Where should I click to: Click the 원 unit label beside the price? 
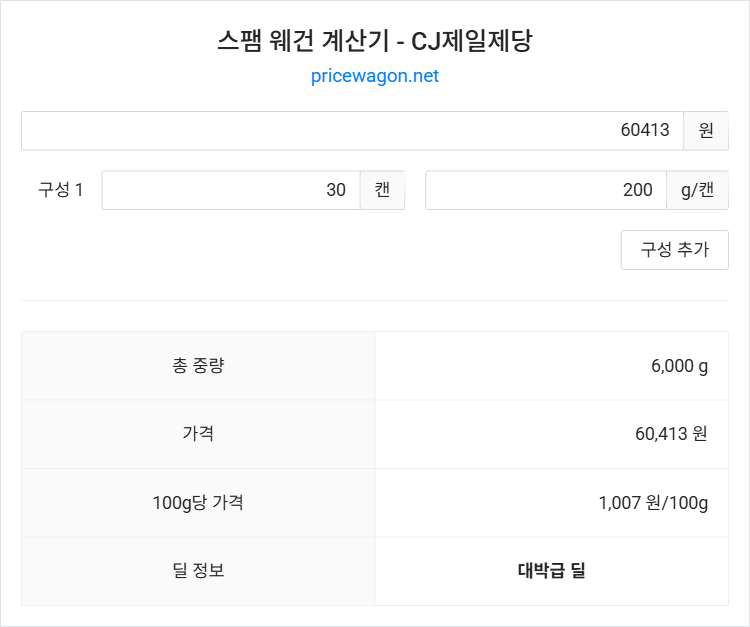[x=706, y=131]
